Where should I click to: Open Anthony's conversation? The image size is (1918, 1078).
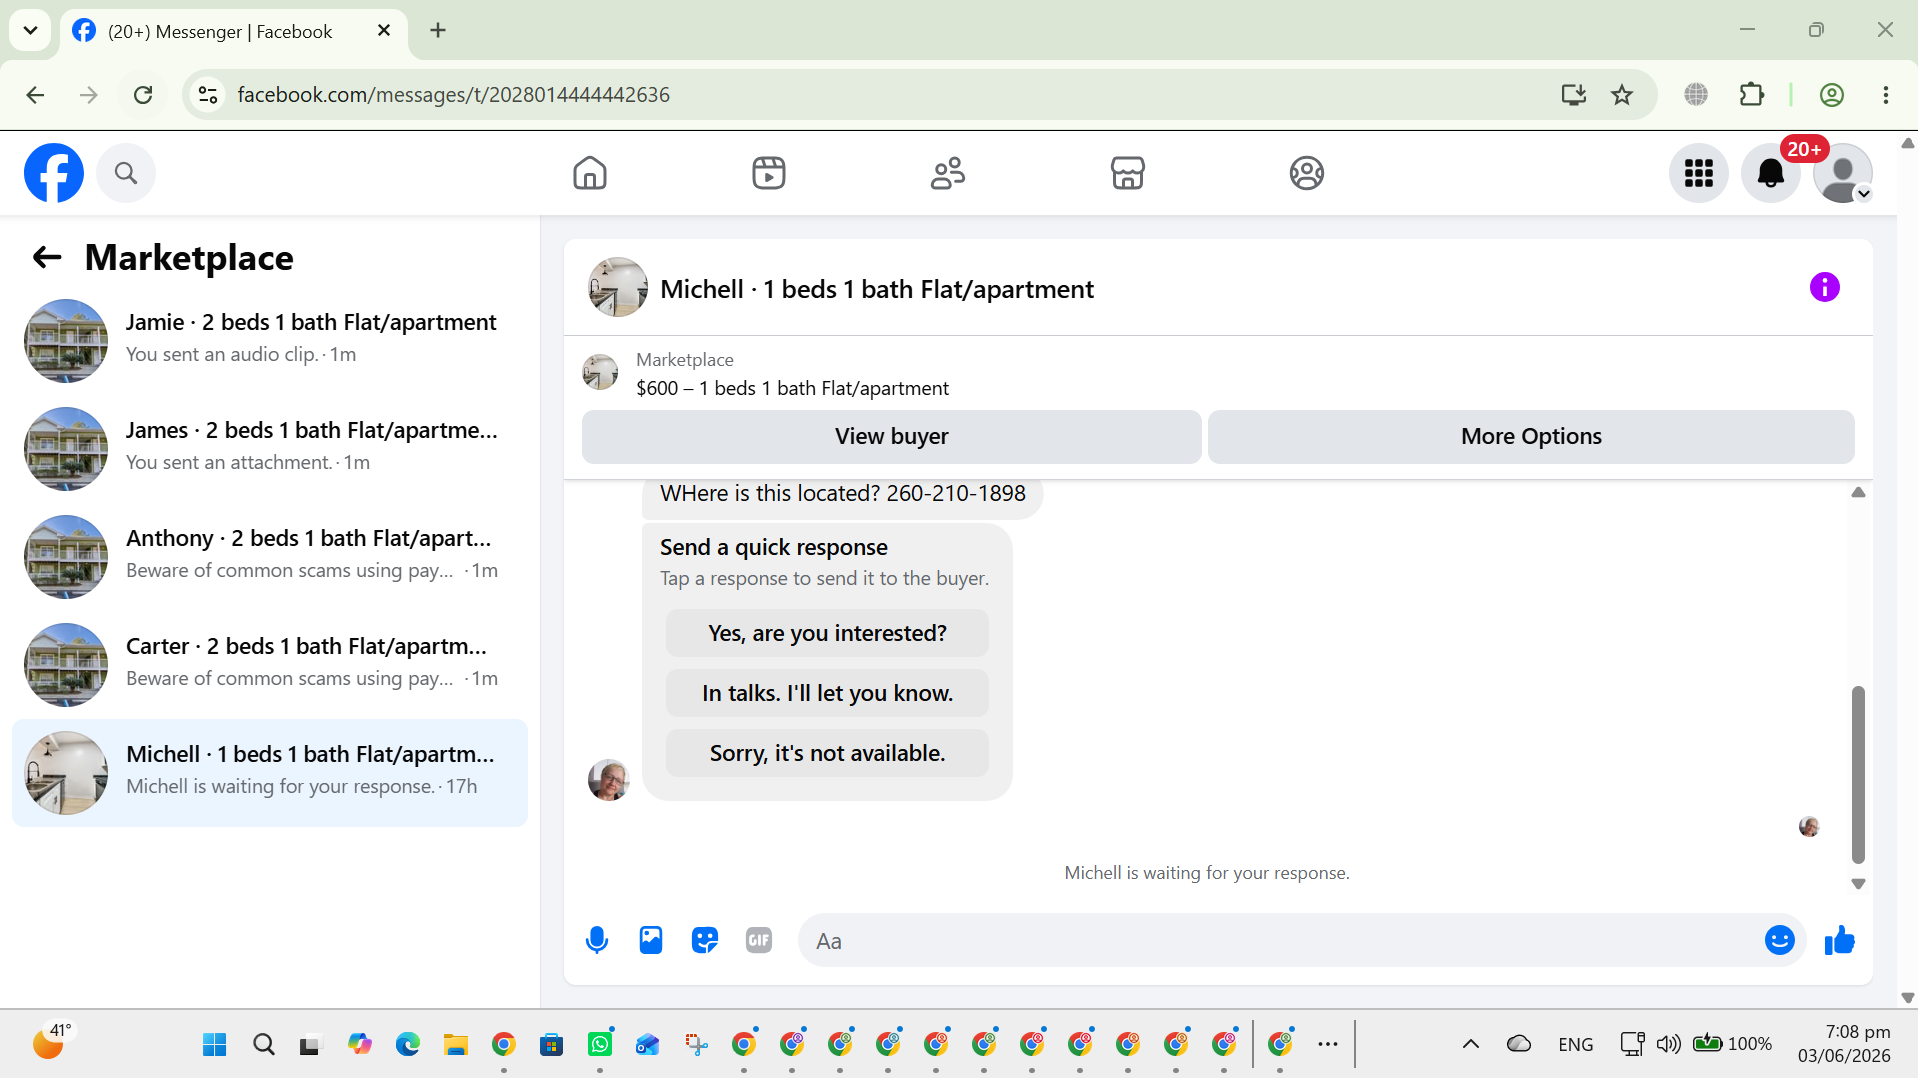(270, 557)
